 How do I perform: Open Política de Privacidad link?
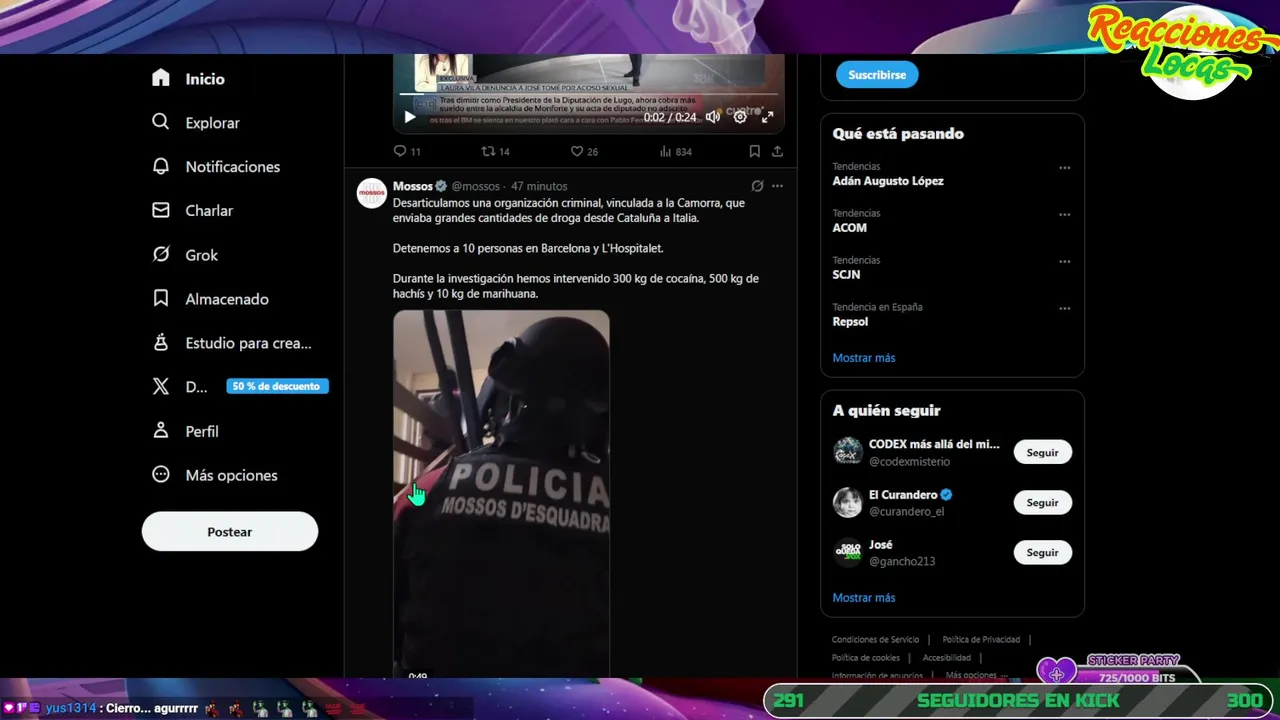pos(981,640)
